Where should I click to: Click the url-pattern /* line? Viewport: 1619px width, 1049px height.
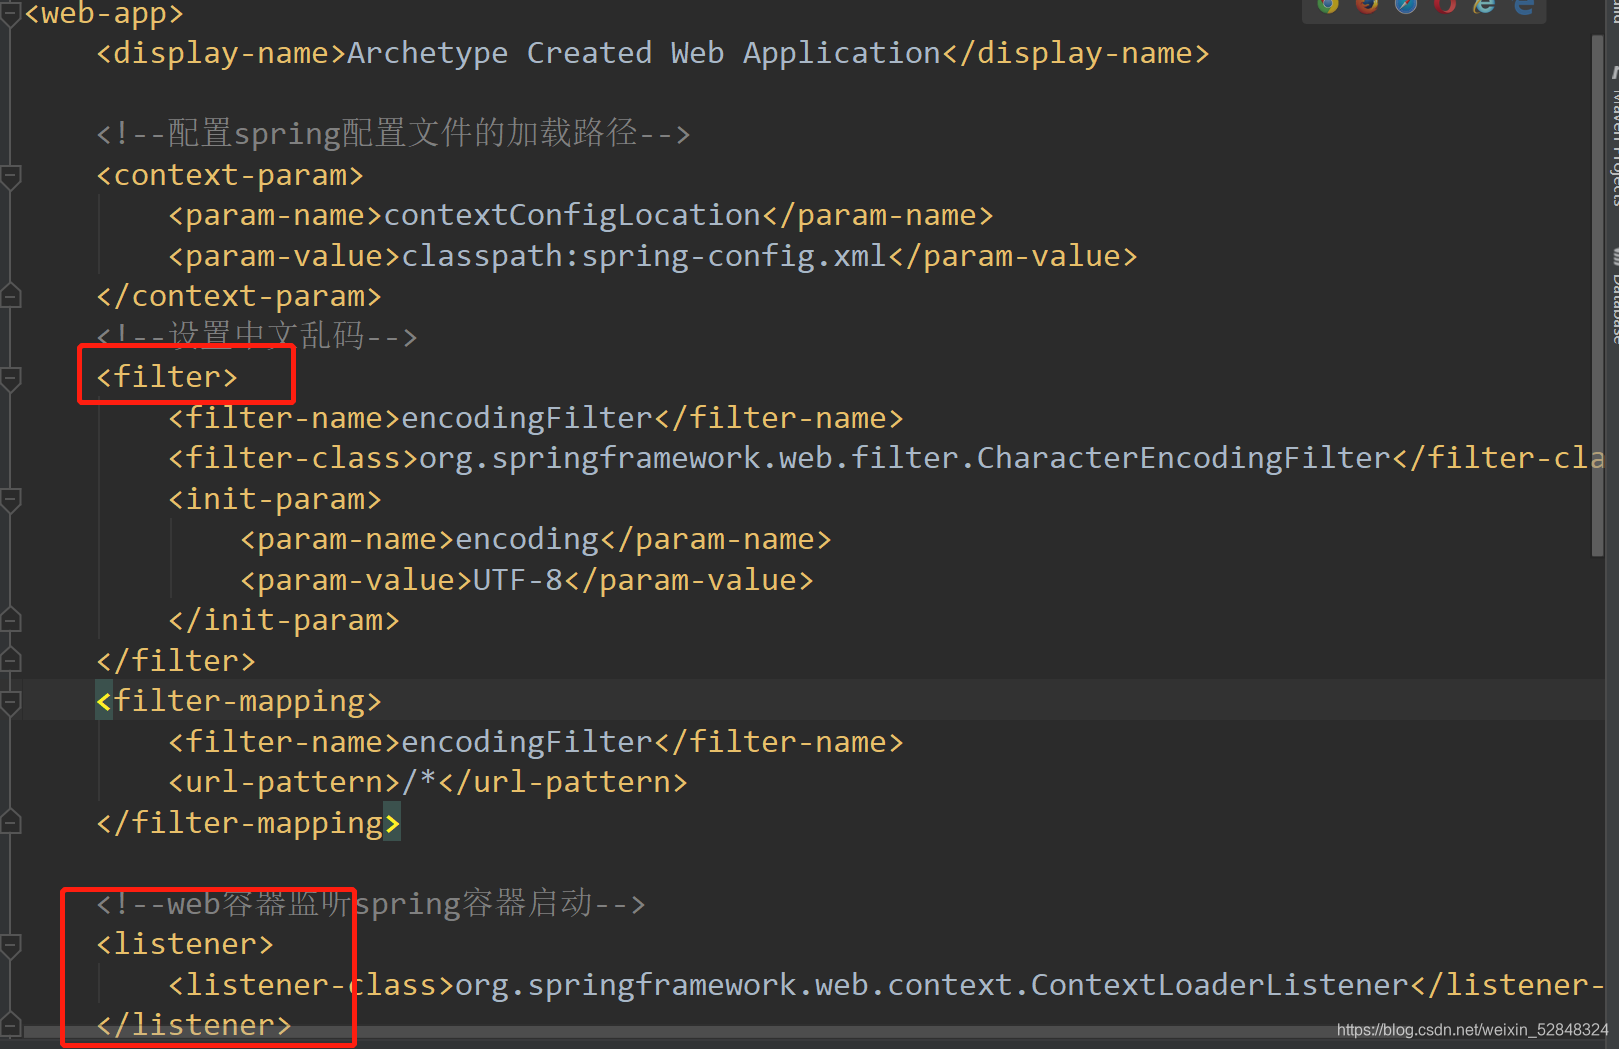click(428, 782)
